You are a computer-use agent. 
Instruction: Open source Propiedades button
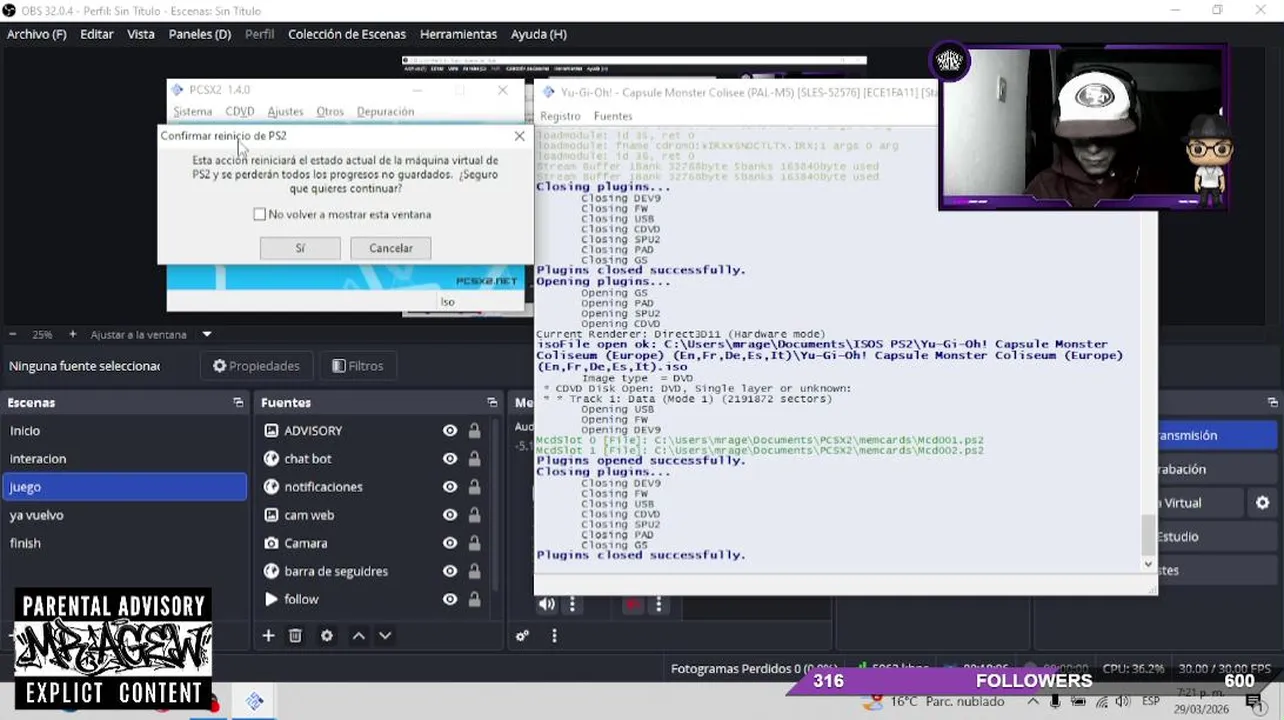click(256, 366)
